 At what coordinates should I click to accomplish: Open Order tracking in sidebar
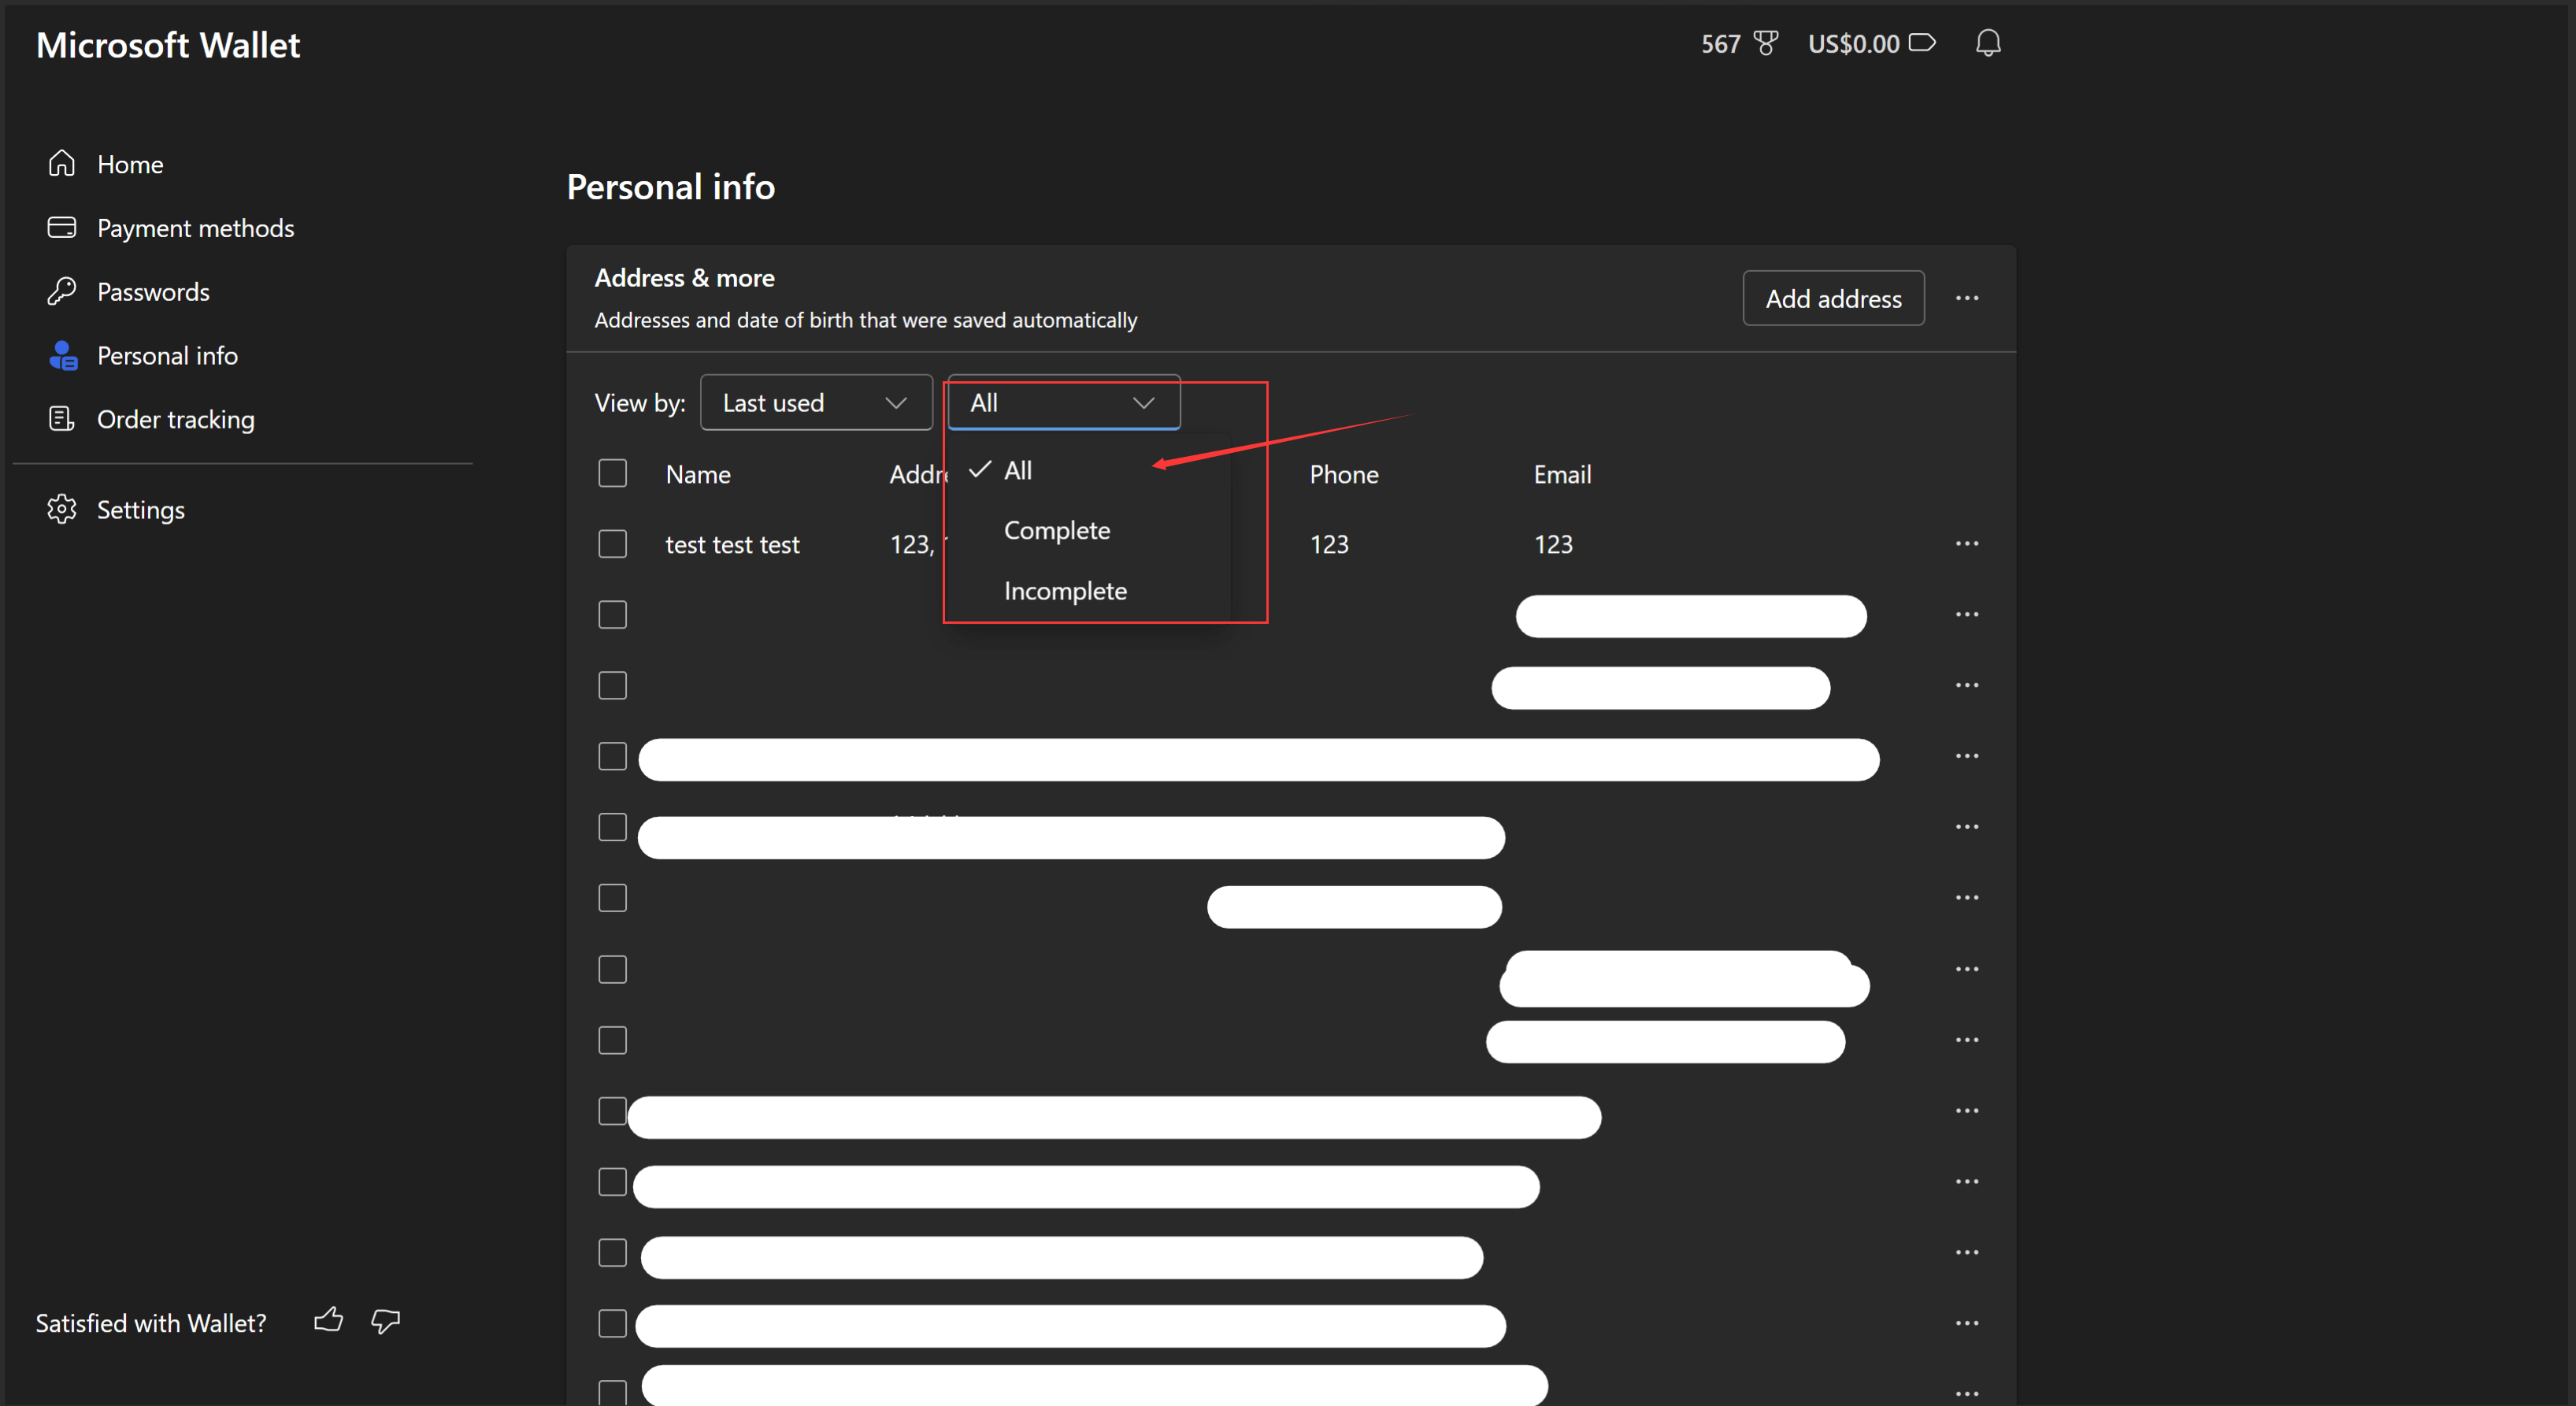[x=175, y=419]
